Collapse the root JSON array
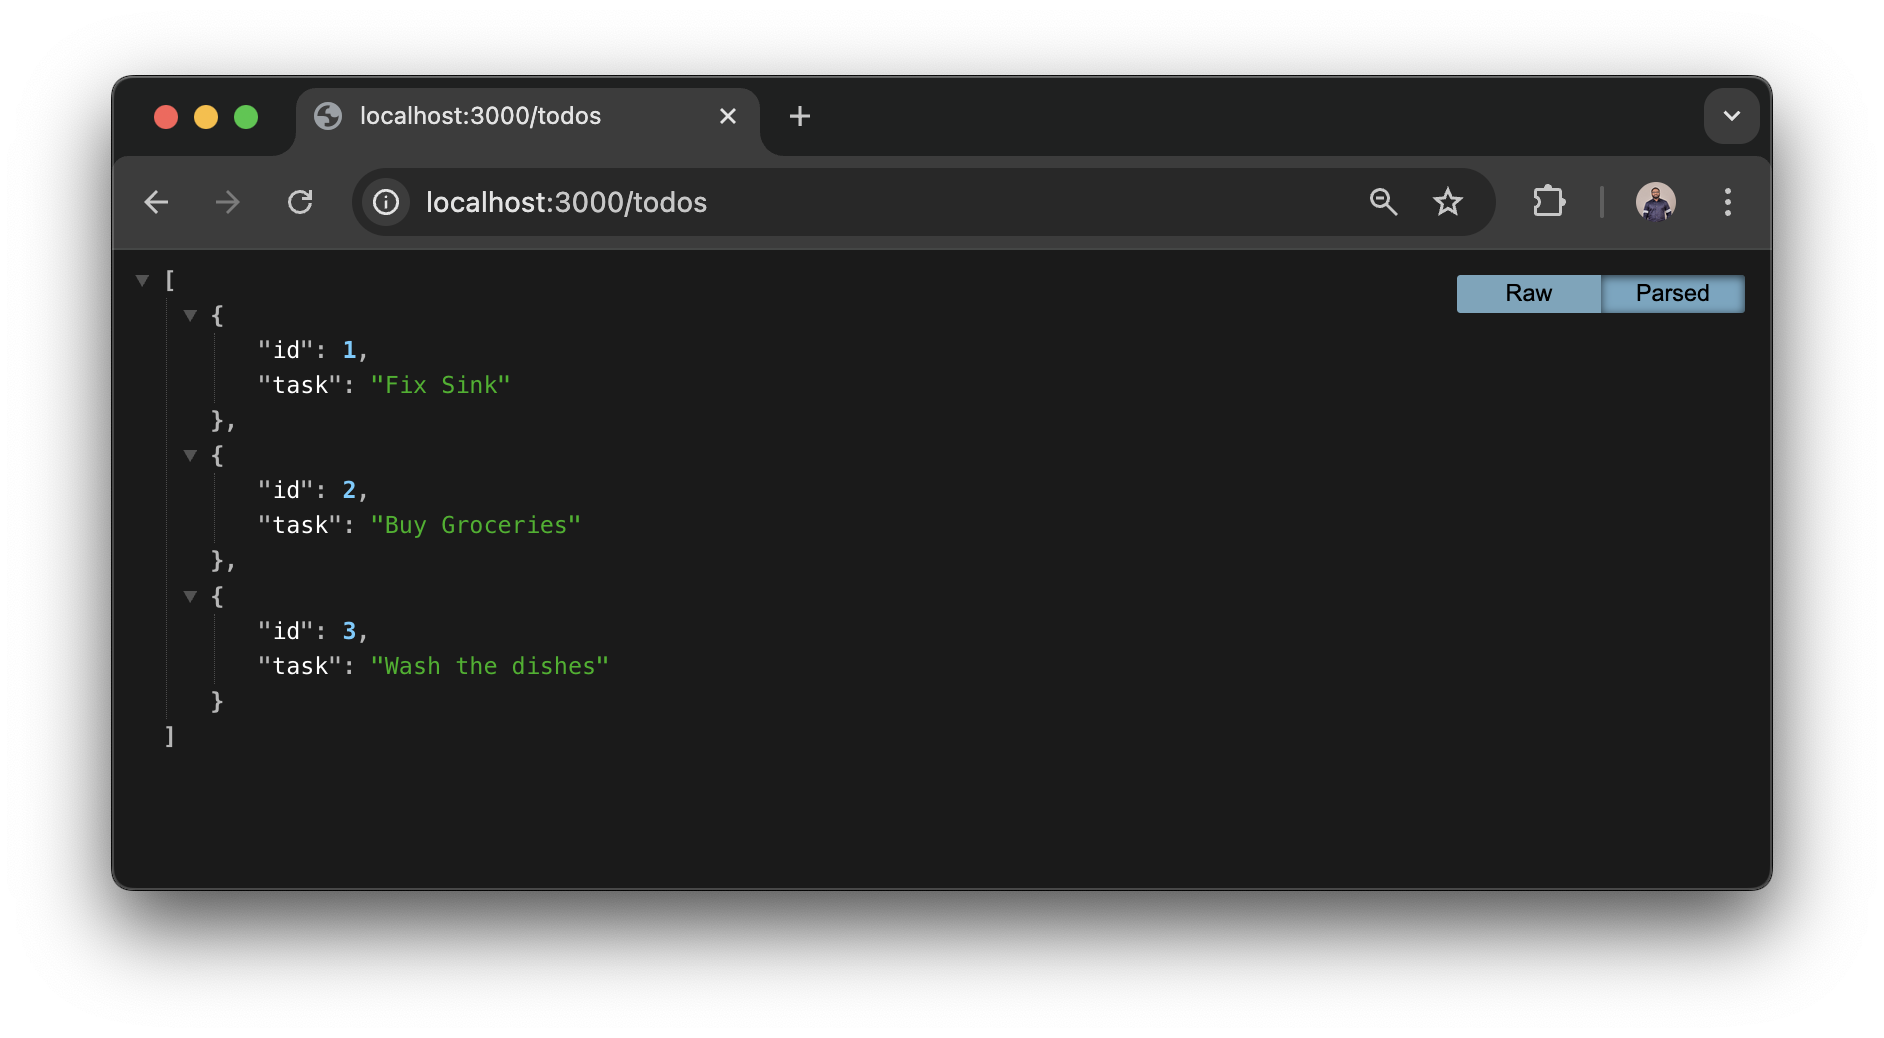 point(142,280)
